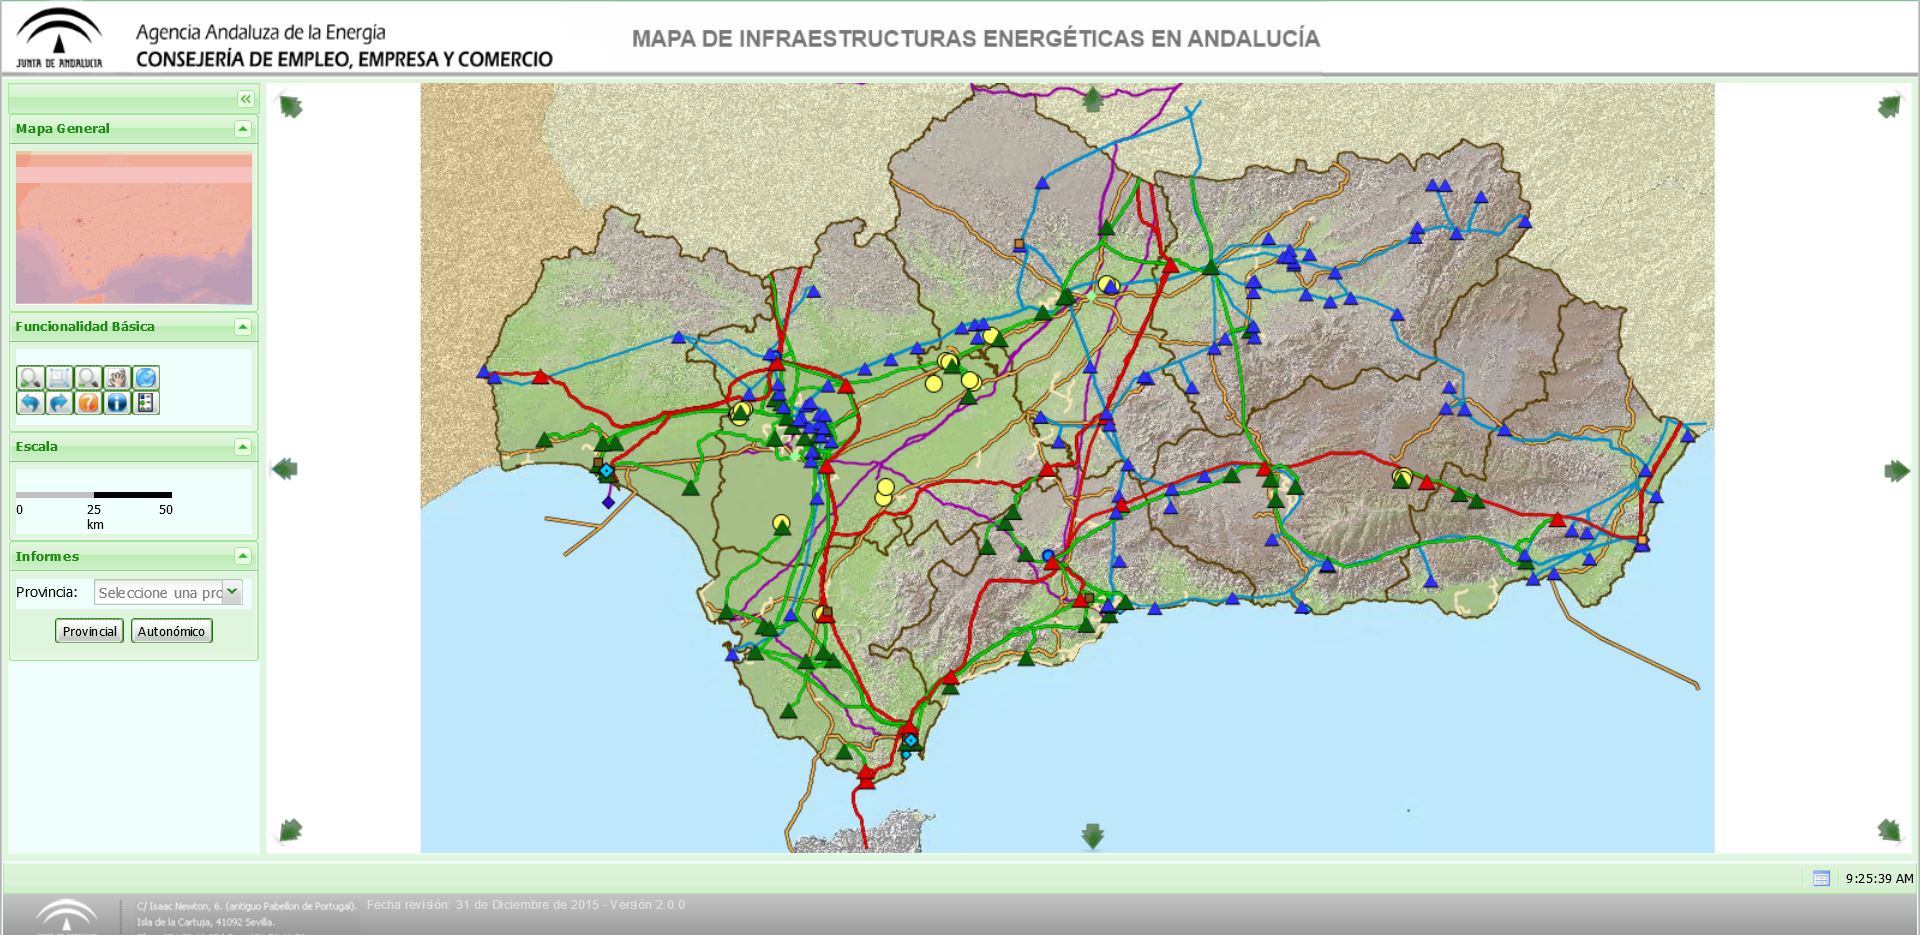
Task: Click the map title heading text
Action: [976, 39]
